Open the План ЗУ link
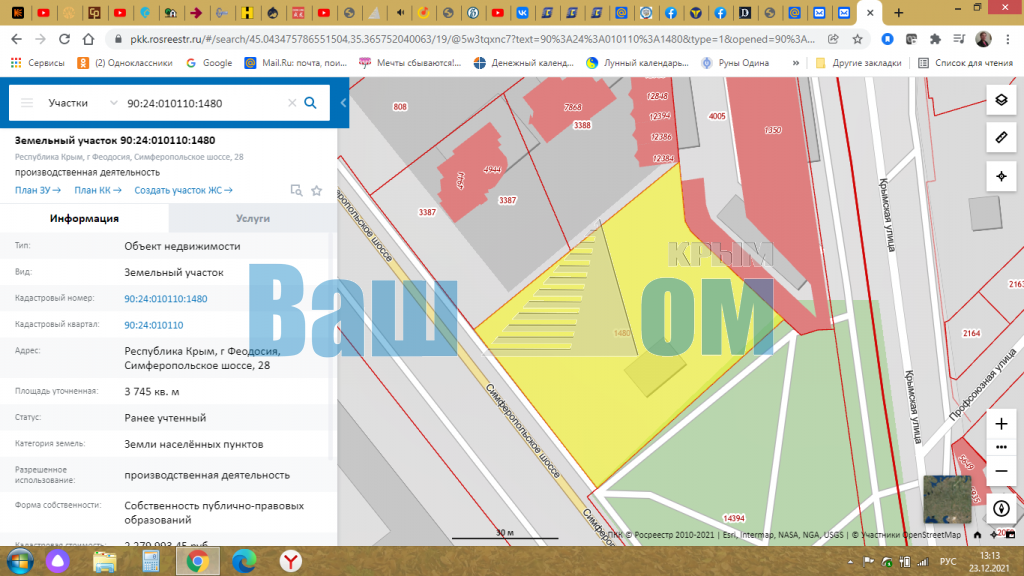 pyautogui.click(x=38, y=190)
